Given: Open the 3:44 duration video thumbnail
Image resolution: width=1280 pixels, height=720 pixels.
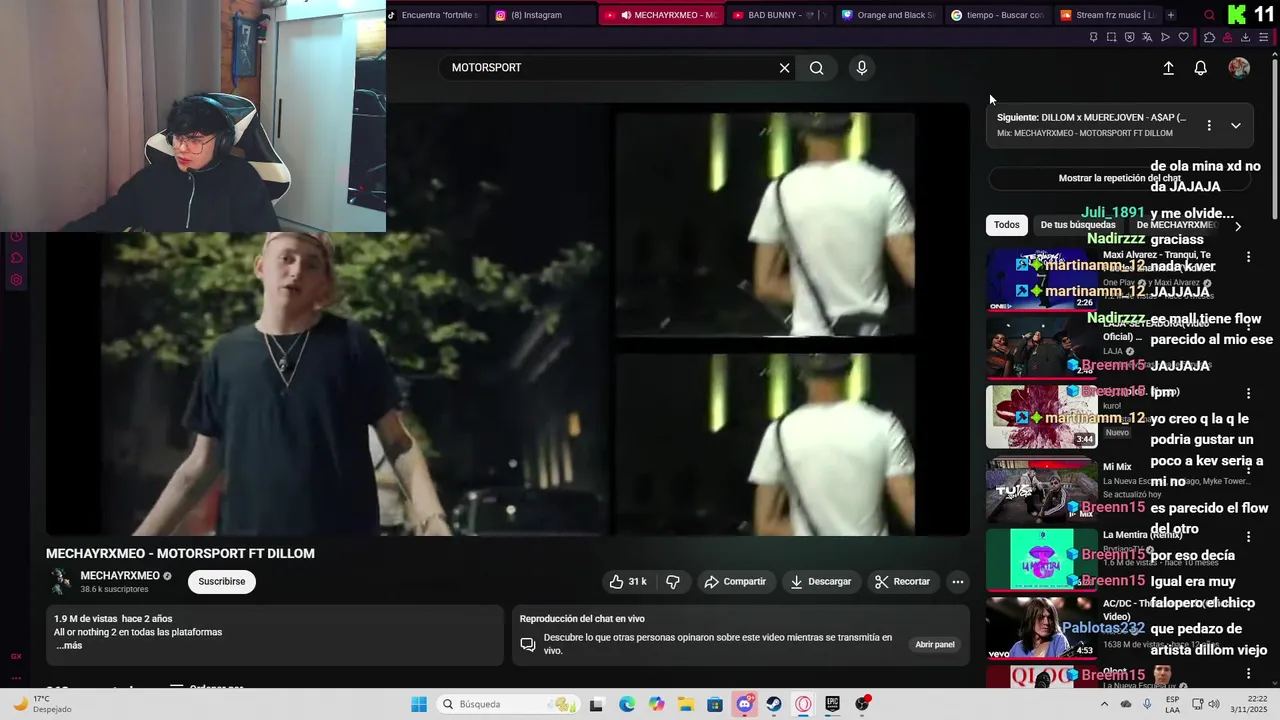Looking at the screenshot, I should pyautogui.click(x=1042, y=416).
